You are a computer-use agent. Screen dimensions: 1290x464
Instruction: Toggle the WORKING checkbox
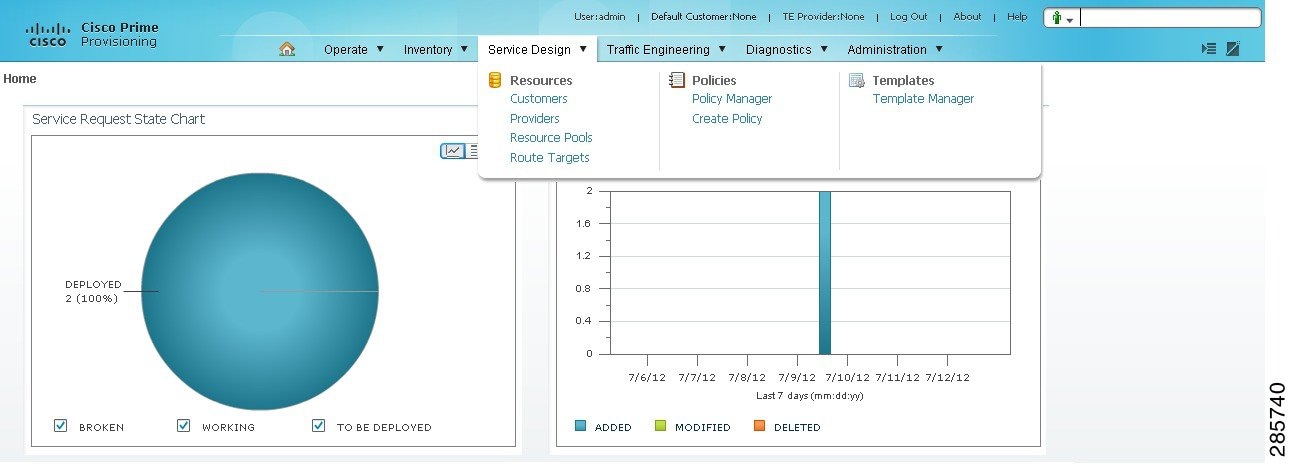[184, 426]
